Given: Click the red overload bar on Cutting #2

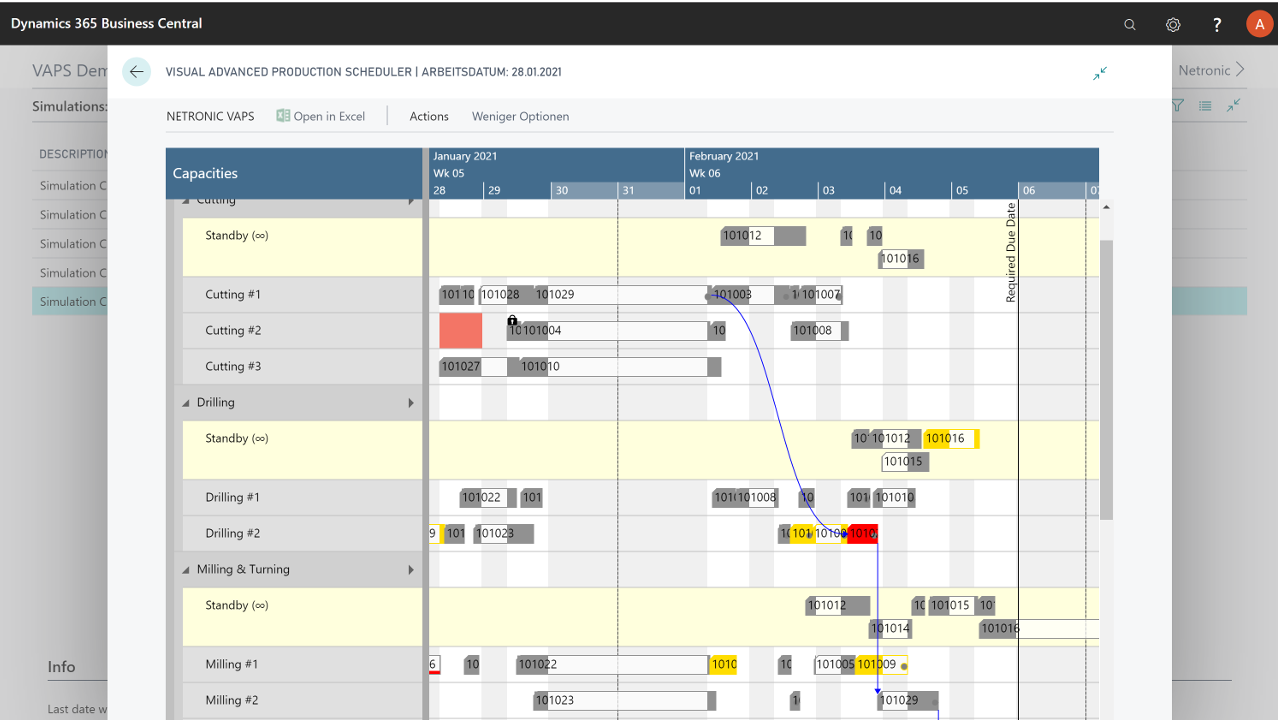Looking at the screenshot, I should coord(460,330).
